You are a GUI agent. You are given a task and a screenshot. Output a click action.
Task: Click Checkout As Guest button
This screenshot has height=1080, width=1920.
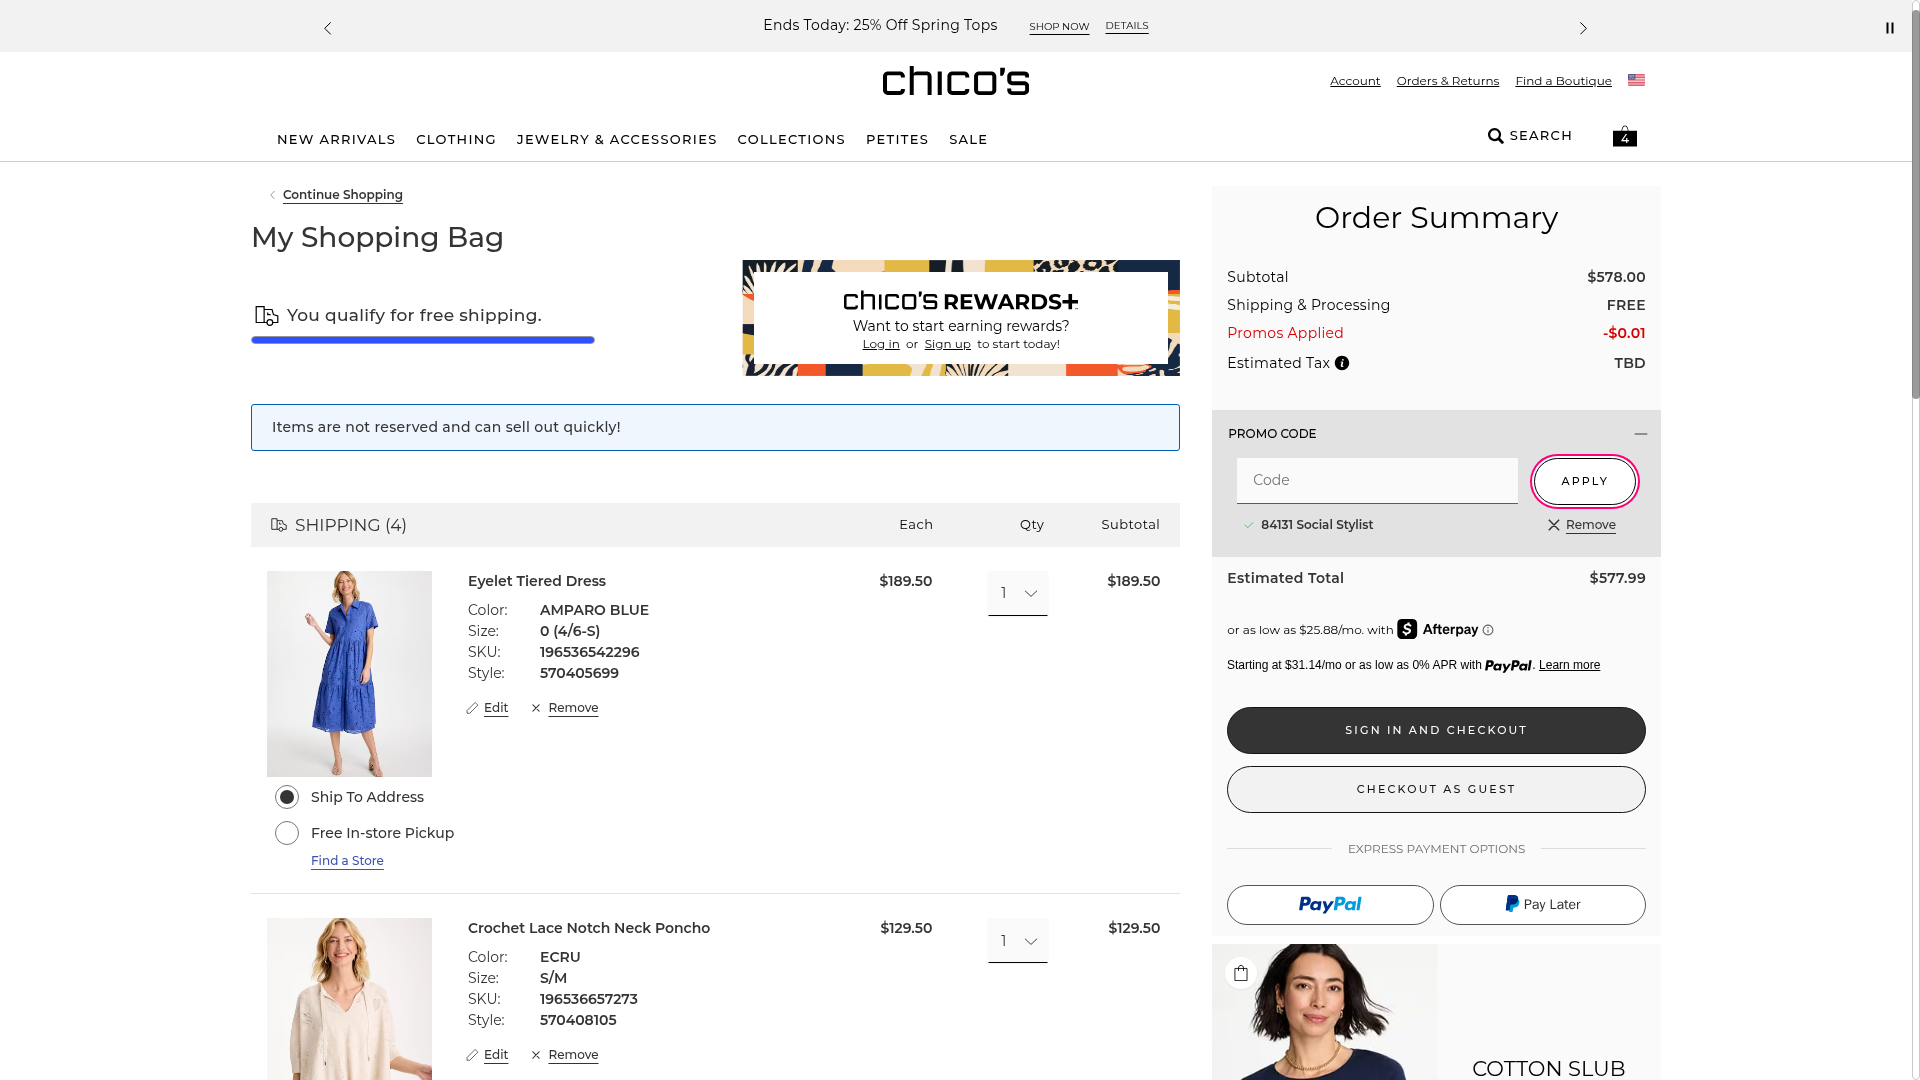point(1435,789)
